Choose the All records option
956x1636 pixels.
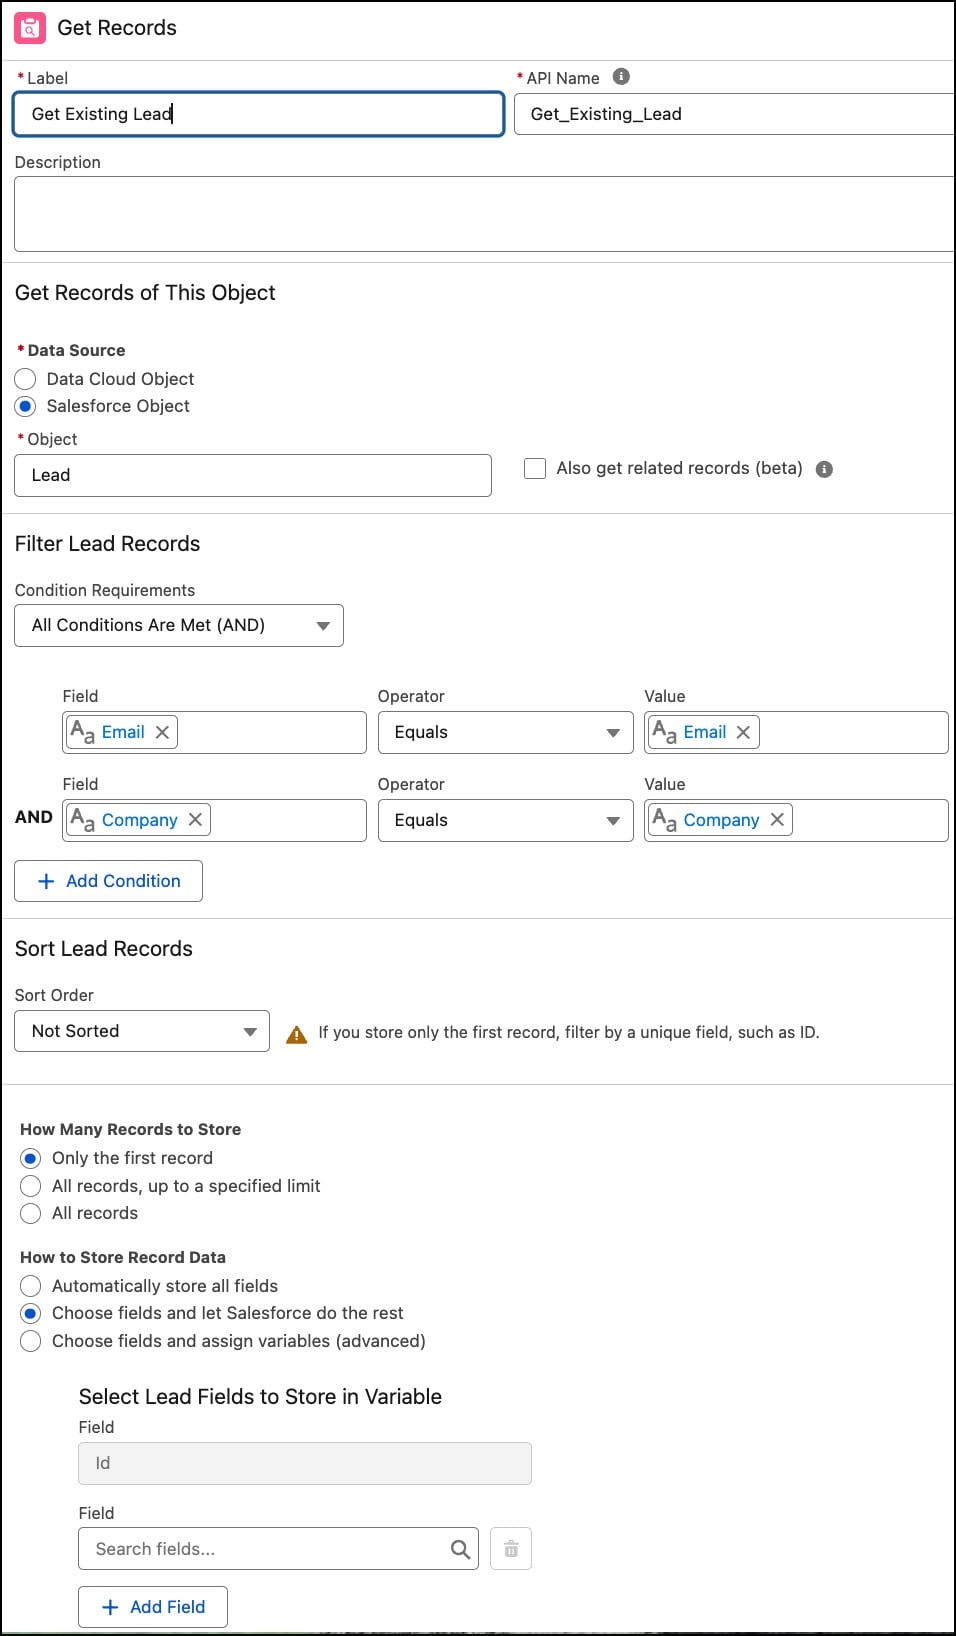point(31,1213)
